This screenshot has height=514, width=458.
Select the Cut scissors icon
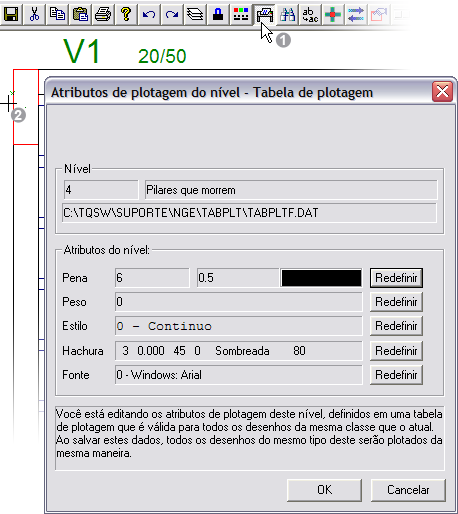[x=34, y=14]
